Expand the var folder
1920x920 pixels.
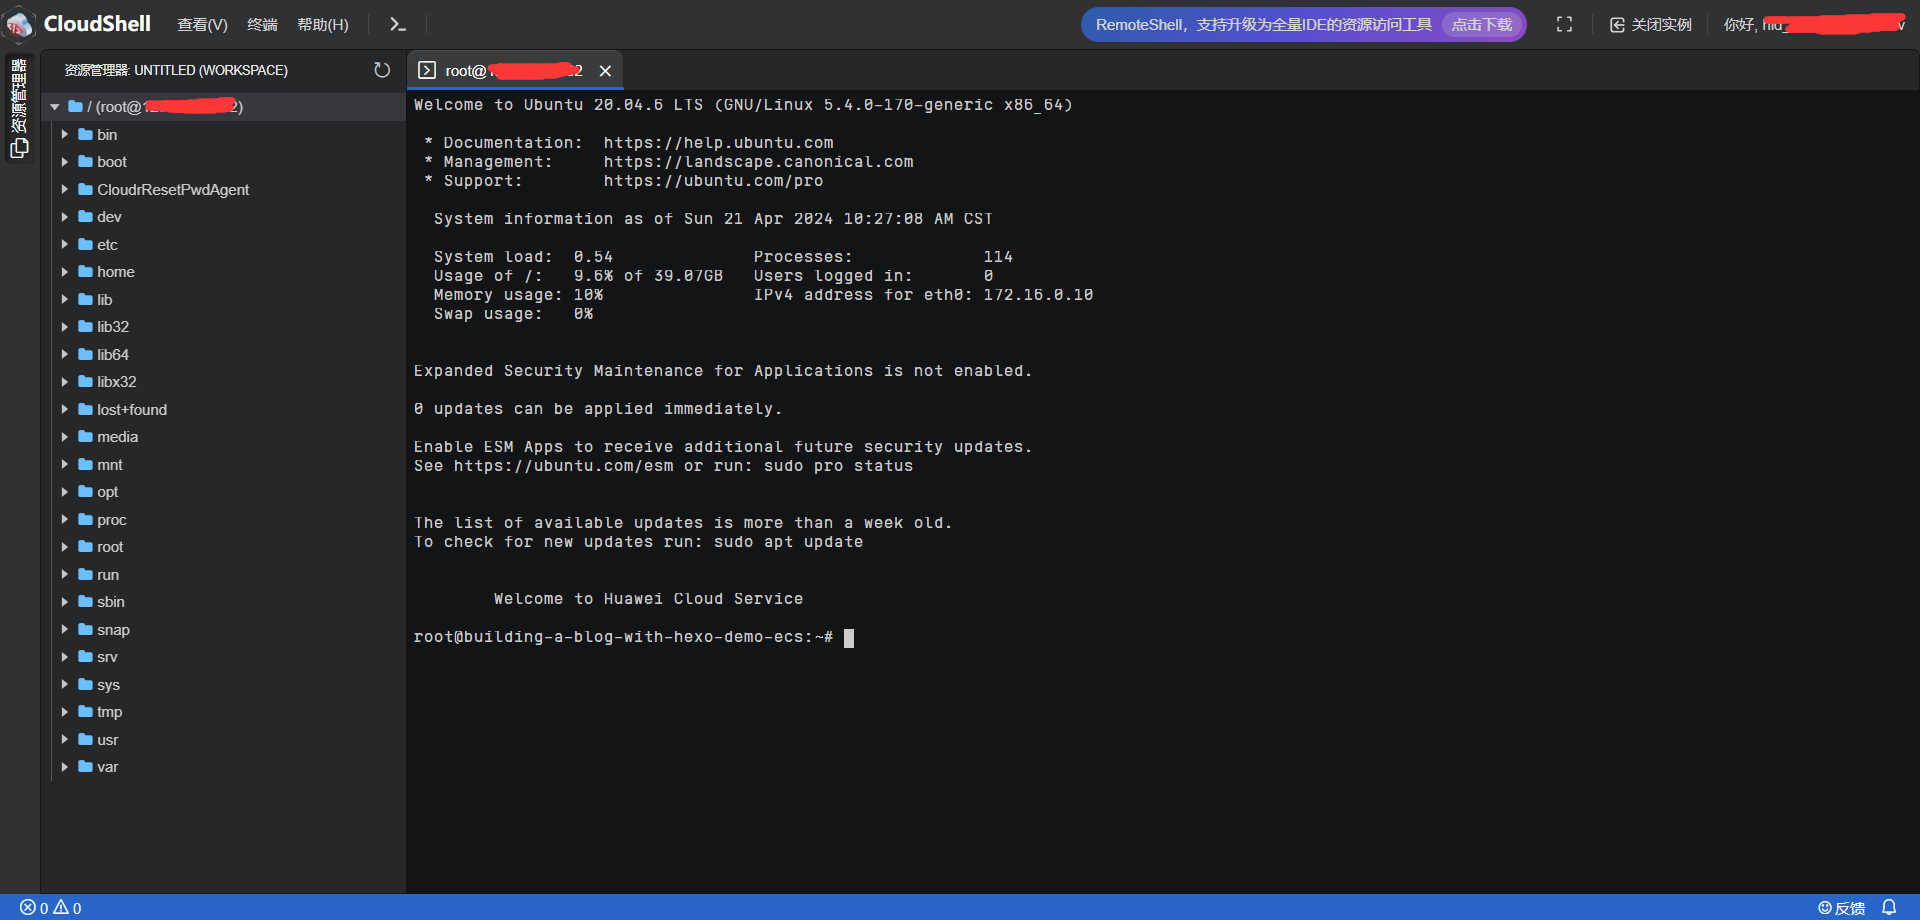[65, 767]
